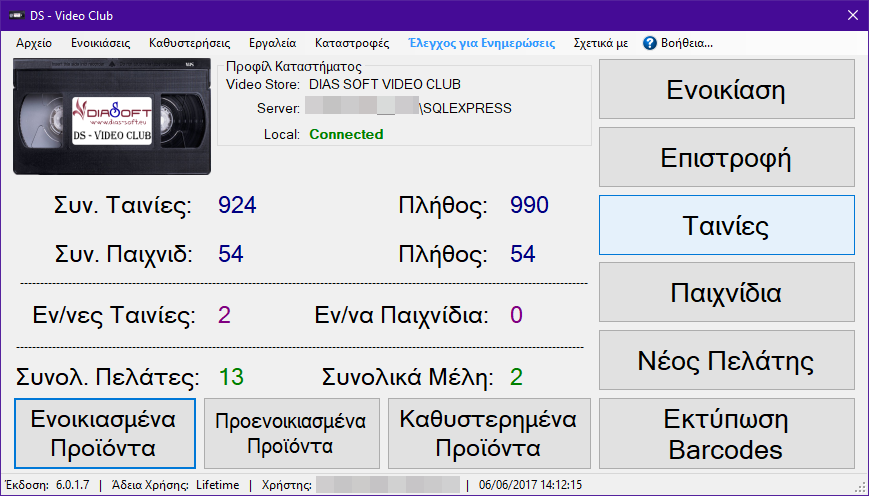Viewport: 869px width, 496px height.
Task: Click the Ενοικίαση button
Action: (727, 89)
